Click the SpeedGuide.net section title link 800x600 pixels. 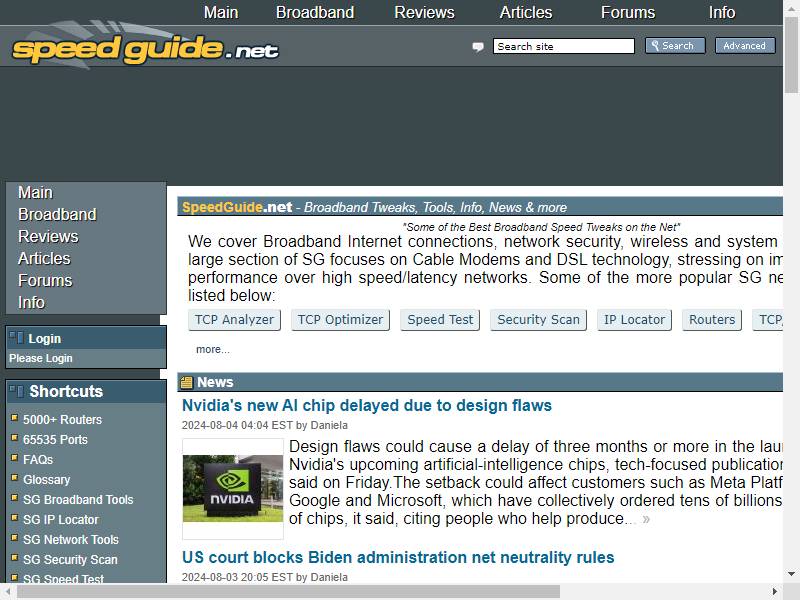(x=237, y=207)
